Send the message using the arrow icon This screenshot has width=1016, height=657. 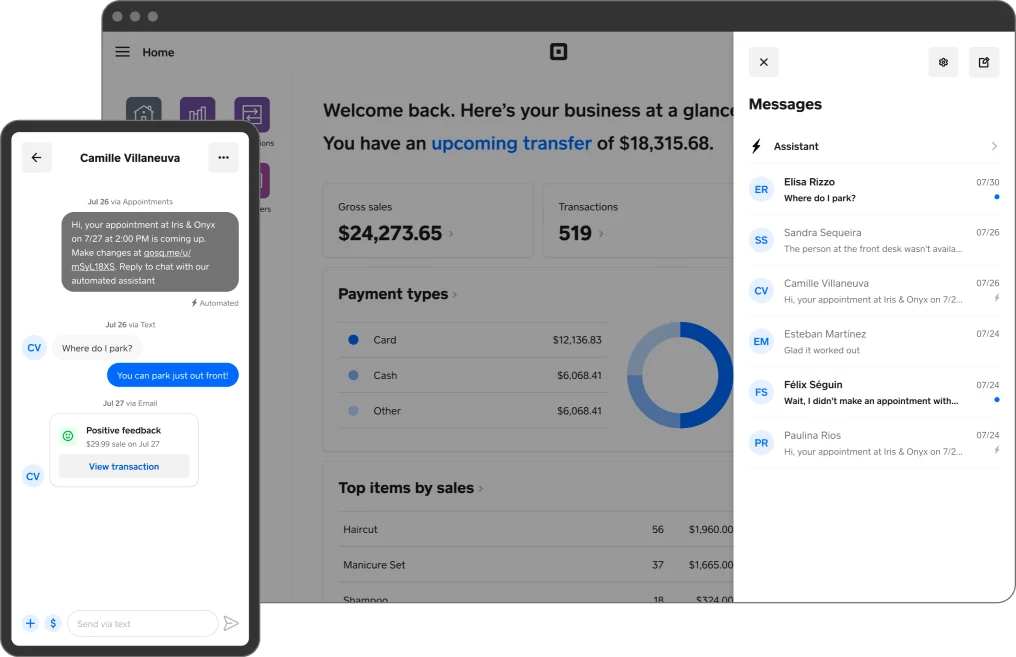pyautogui.click(x=231, y=623)
